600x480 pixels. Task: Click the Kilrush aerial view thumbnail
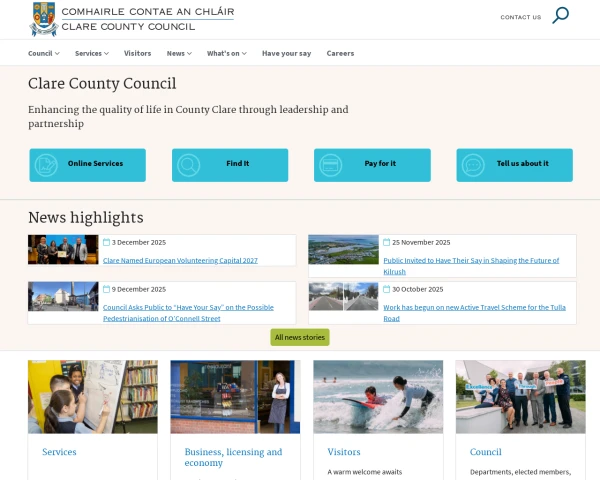344,250
